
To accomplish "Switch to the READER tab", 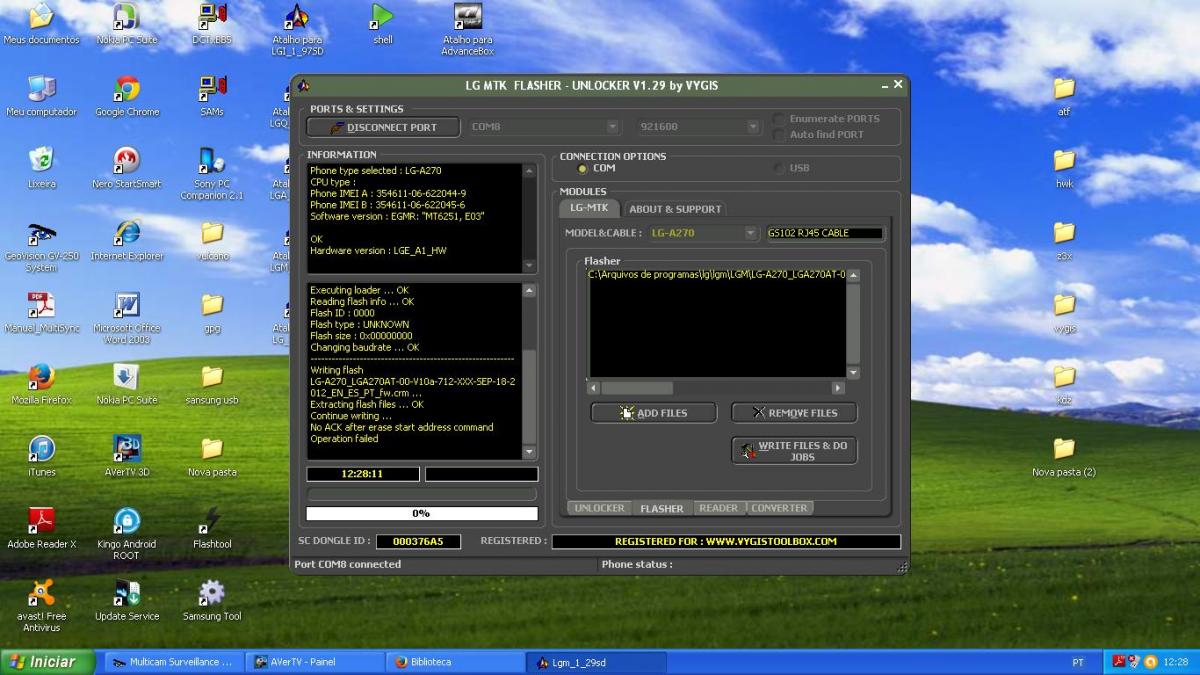I will [718, 508].
